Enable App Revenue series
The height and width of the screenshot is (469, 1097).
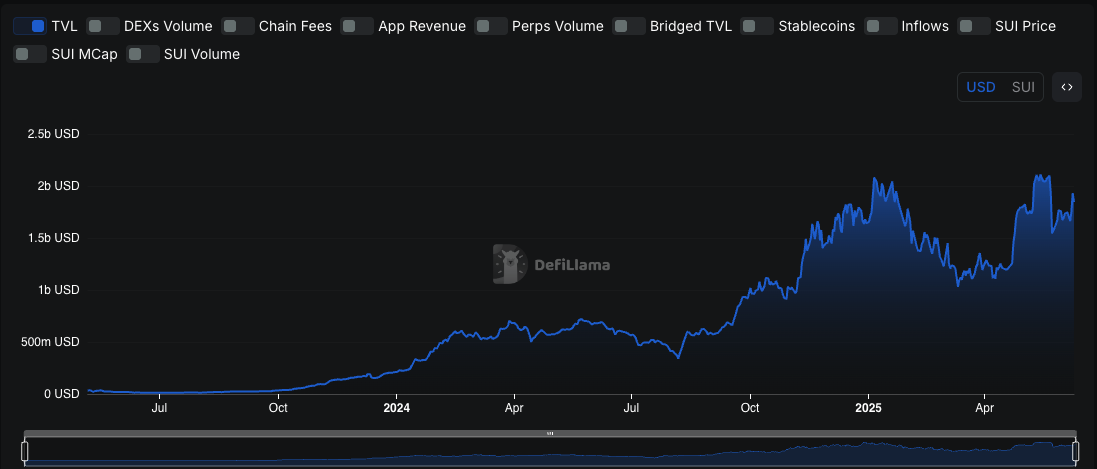pyautogui.click(x=358, y=26)
